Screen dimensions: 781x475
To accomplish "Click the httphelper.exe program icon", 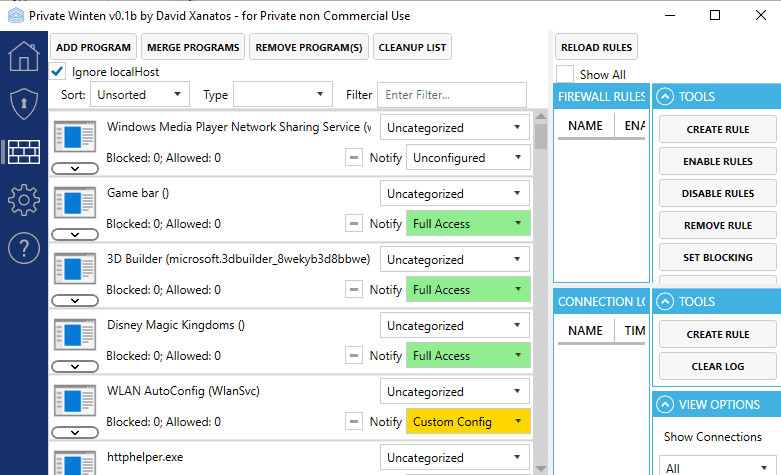I will click(75, 463).
